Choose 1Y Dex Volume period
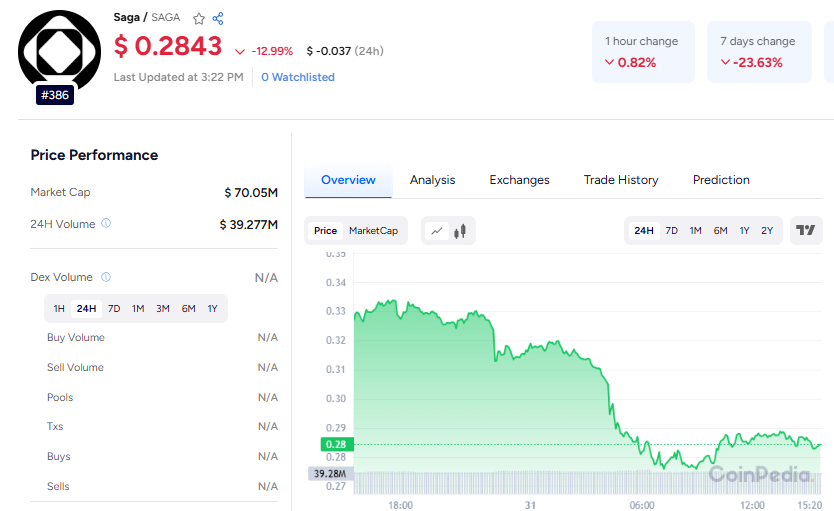The image size is (834, 511). (212, 309)
